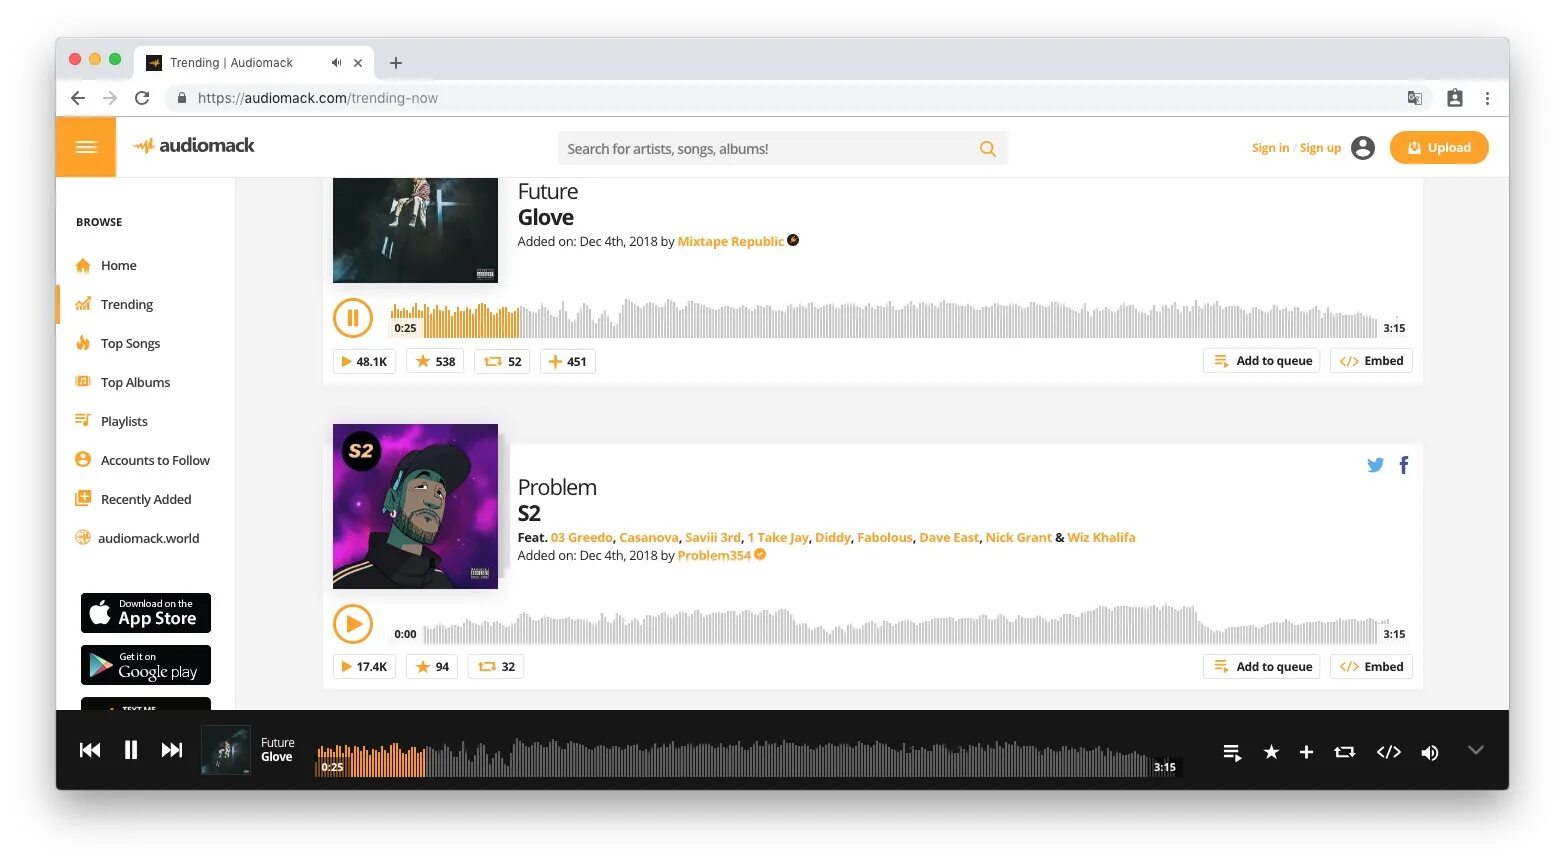Click the S2 album cover thumbnail

[x=415, y=506]
